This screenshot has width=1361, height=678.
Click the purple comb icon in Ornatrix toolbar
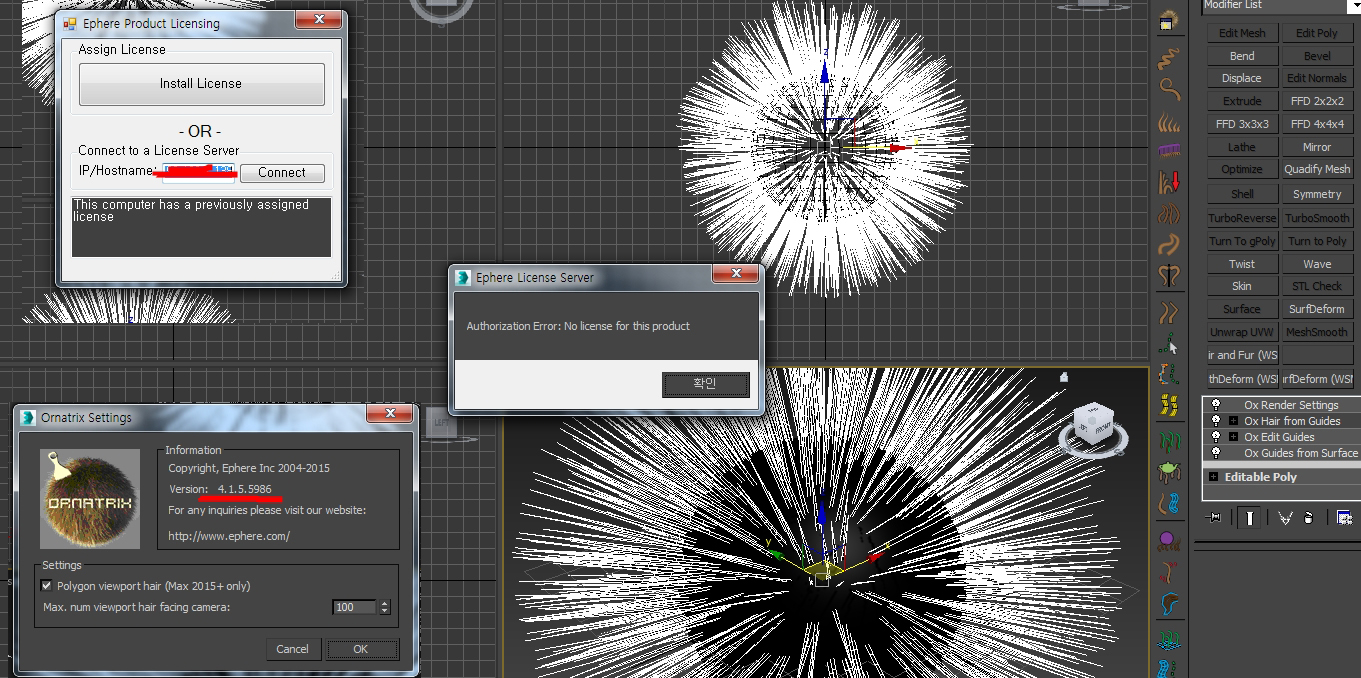pos(1168,151)
